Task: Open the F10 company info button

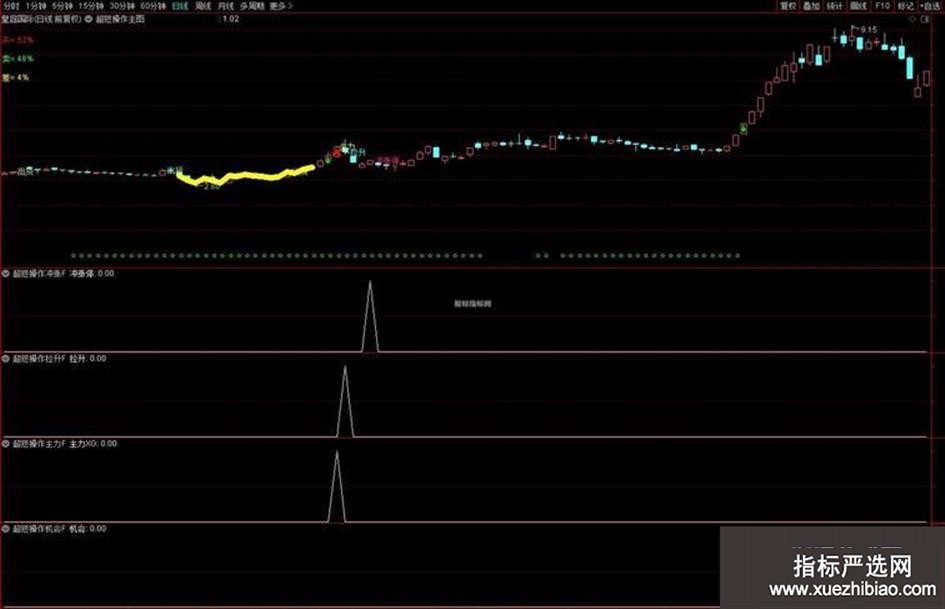Action: coord(882,6)
